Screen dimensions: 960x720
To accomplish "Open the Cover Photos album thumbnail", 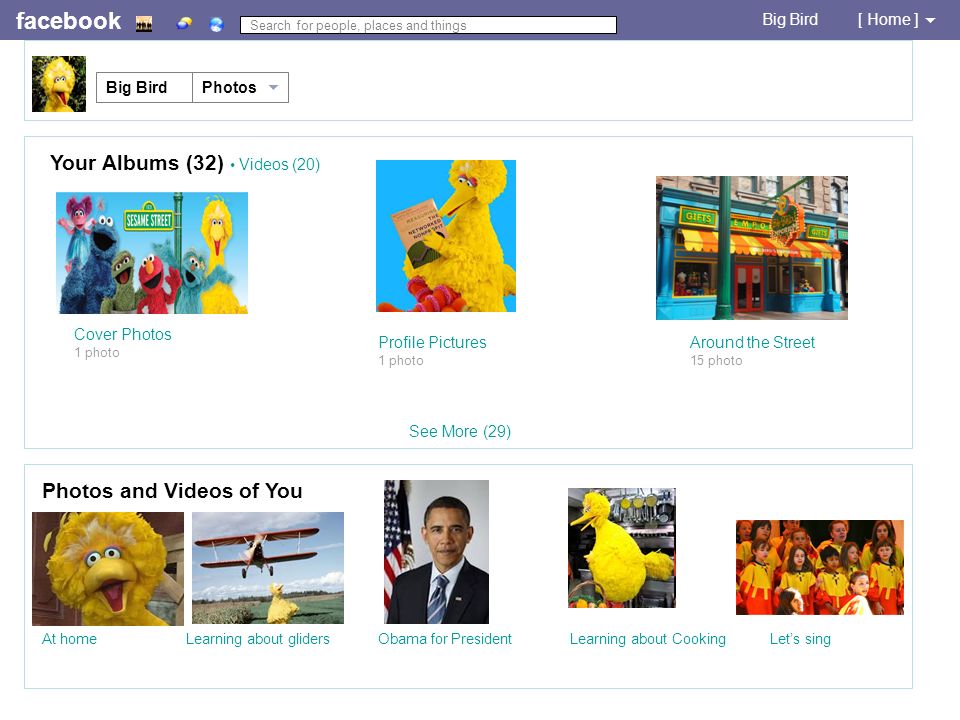I will point(152,253).
